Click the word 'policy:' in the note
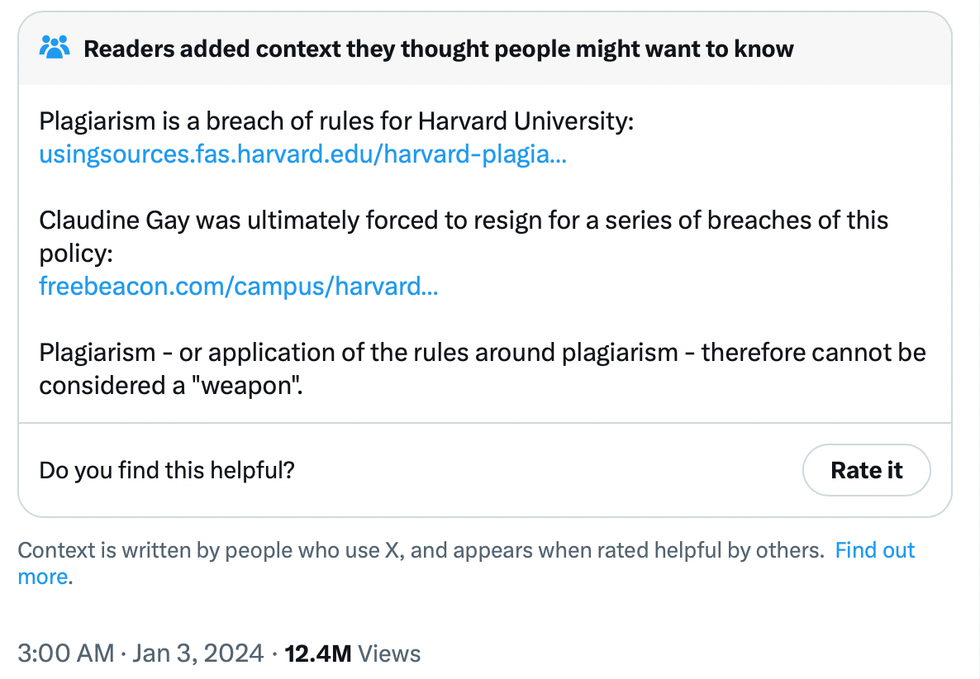 point(77,253)
